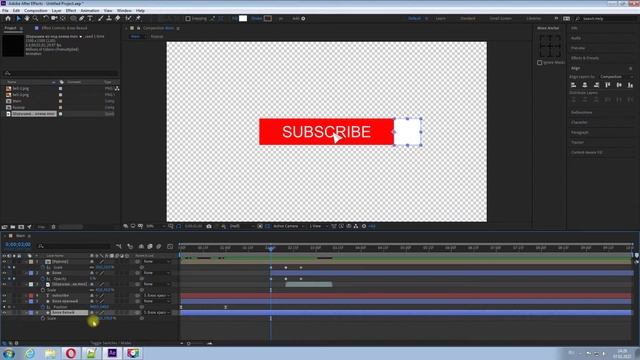640x360 pixels.
Task: Open magnification ratio dropdown in viewer
Action: click(x=156, y=226)
